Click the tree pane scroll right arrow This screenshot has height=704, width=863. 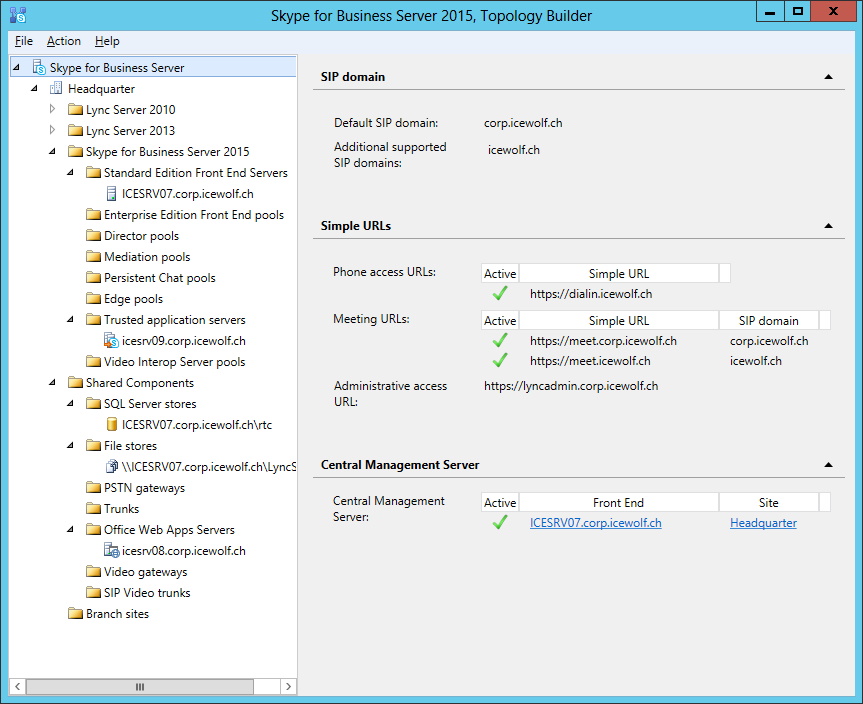pos(288,686)
